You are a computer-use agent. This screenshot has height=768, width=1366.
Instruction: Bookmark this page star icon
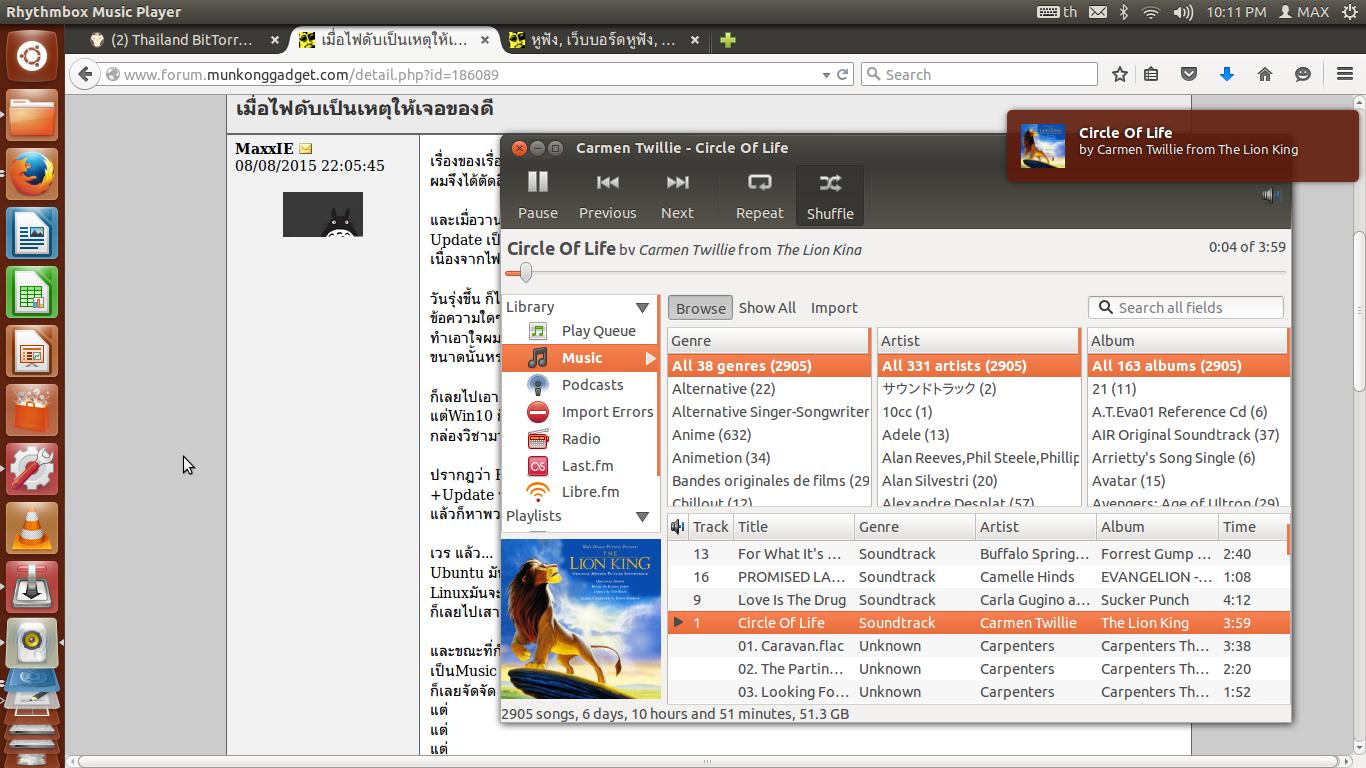[1120, 74]
